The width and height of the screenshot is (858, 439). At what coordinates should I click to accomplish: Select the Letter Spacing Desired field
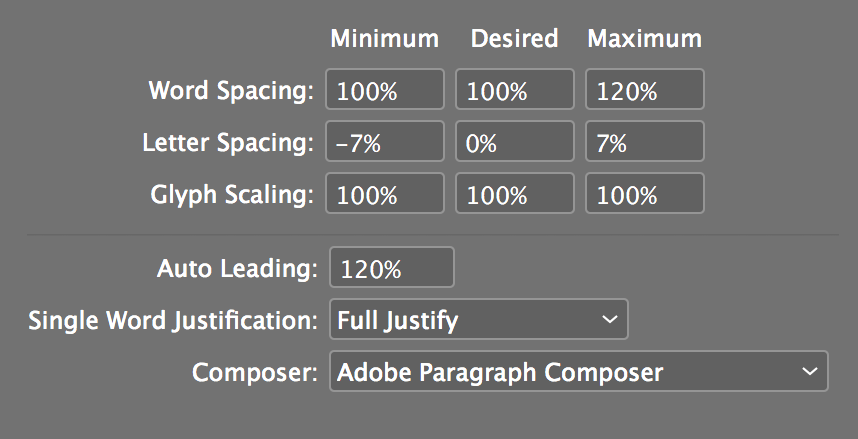coord(515,142)
